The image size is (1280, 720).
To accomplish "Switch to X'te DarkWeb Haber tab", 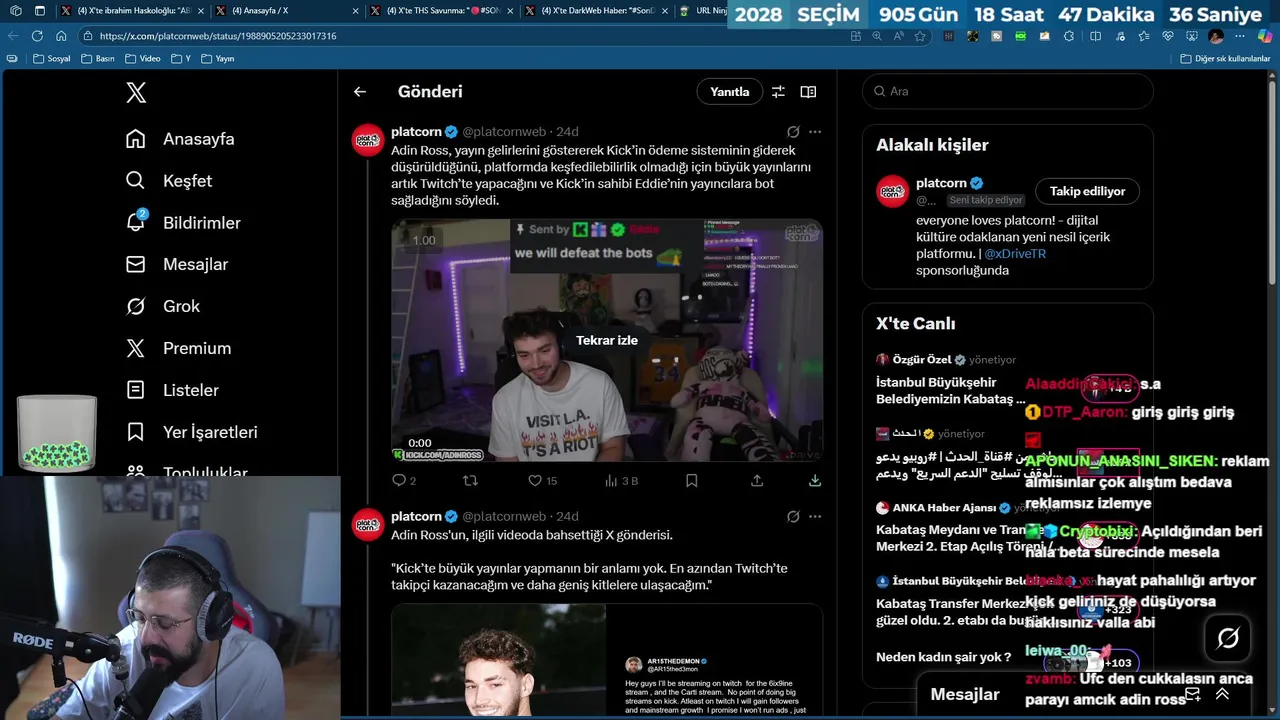I will tap(595, 11).
